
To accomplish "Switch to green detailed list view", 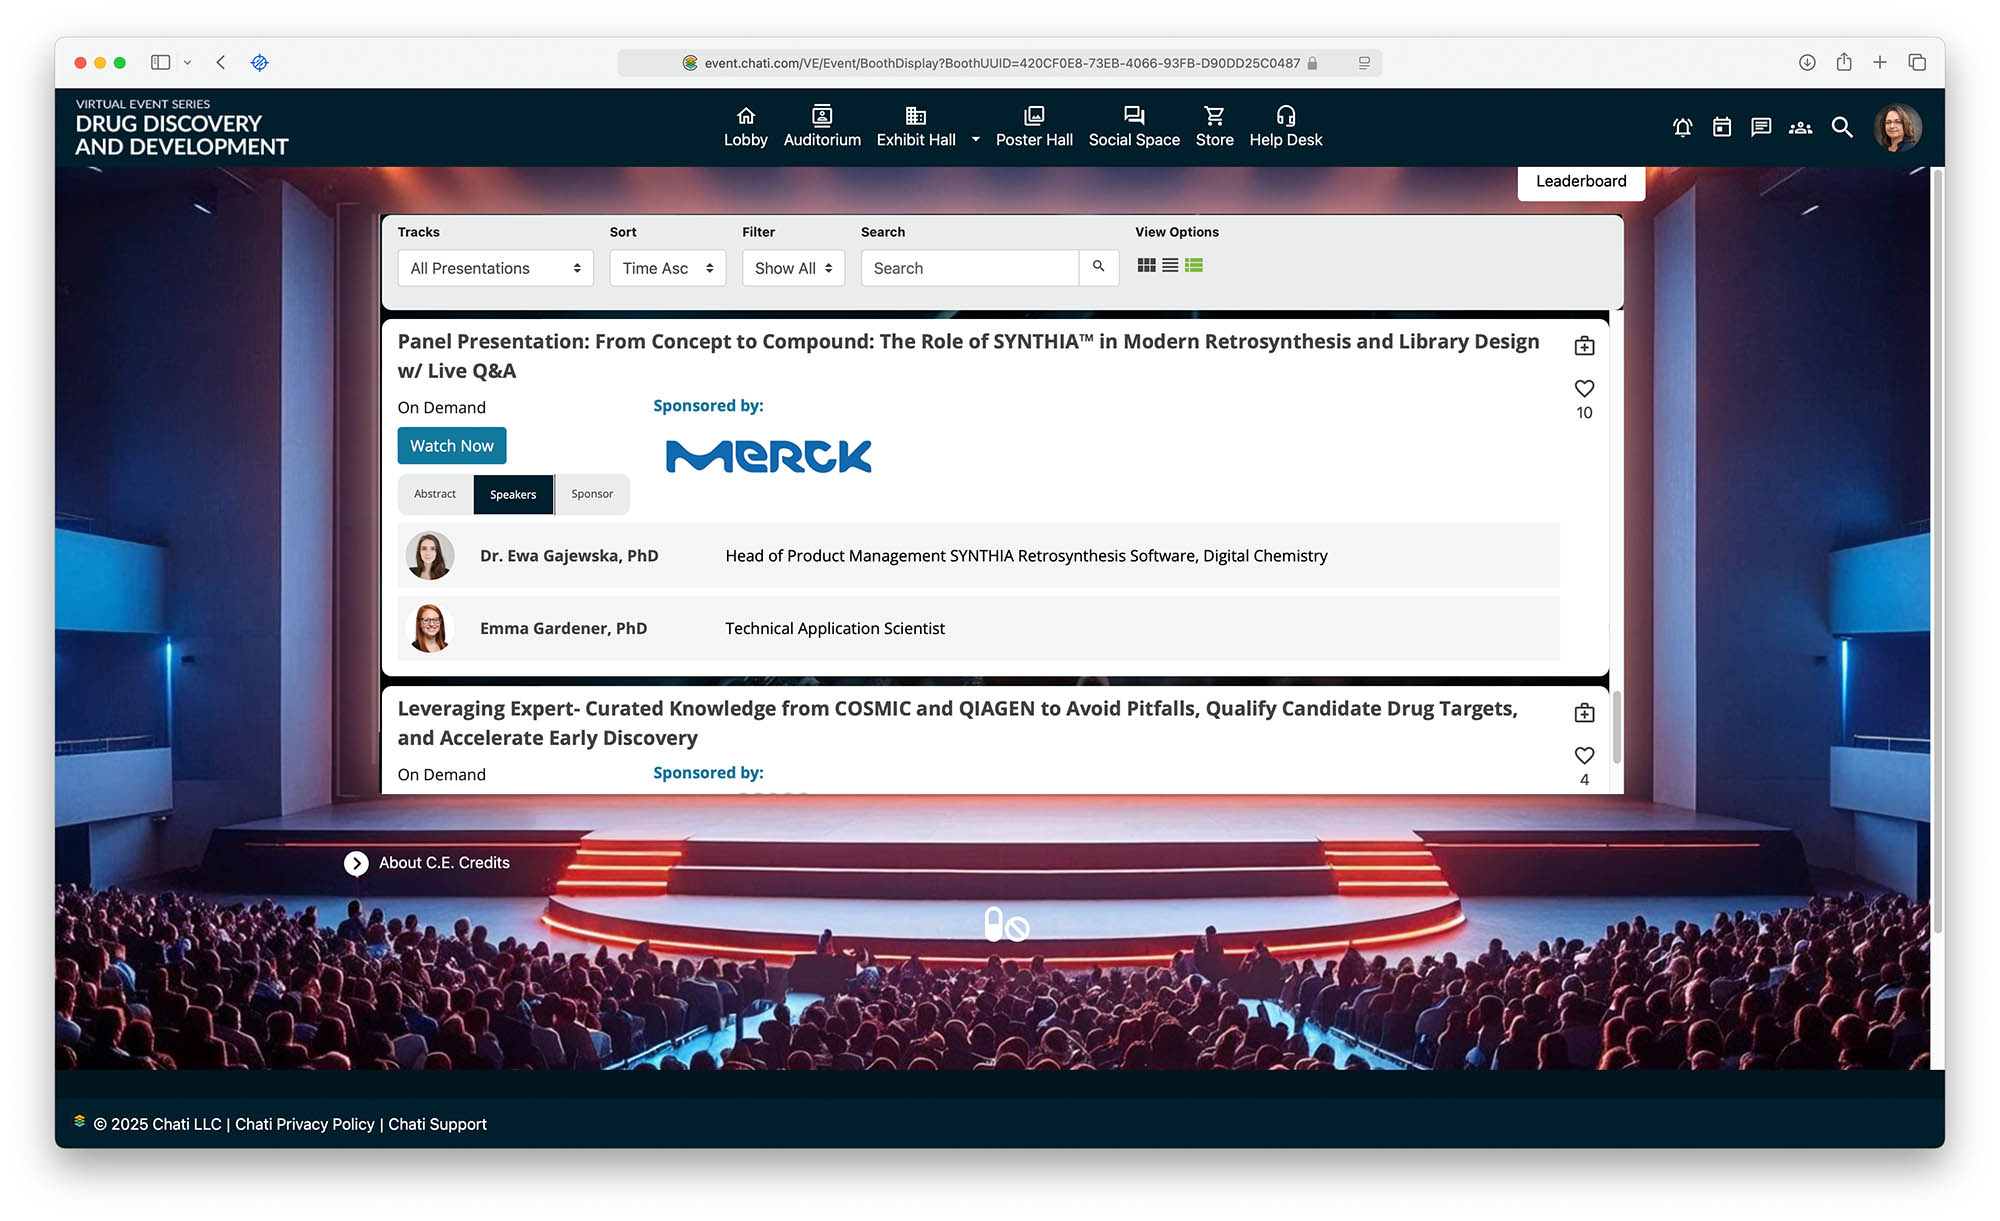I will tap(1194, 265).
